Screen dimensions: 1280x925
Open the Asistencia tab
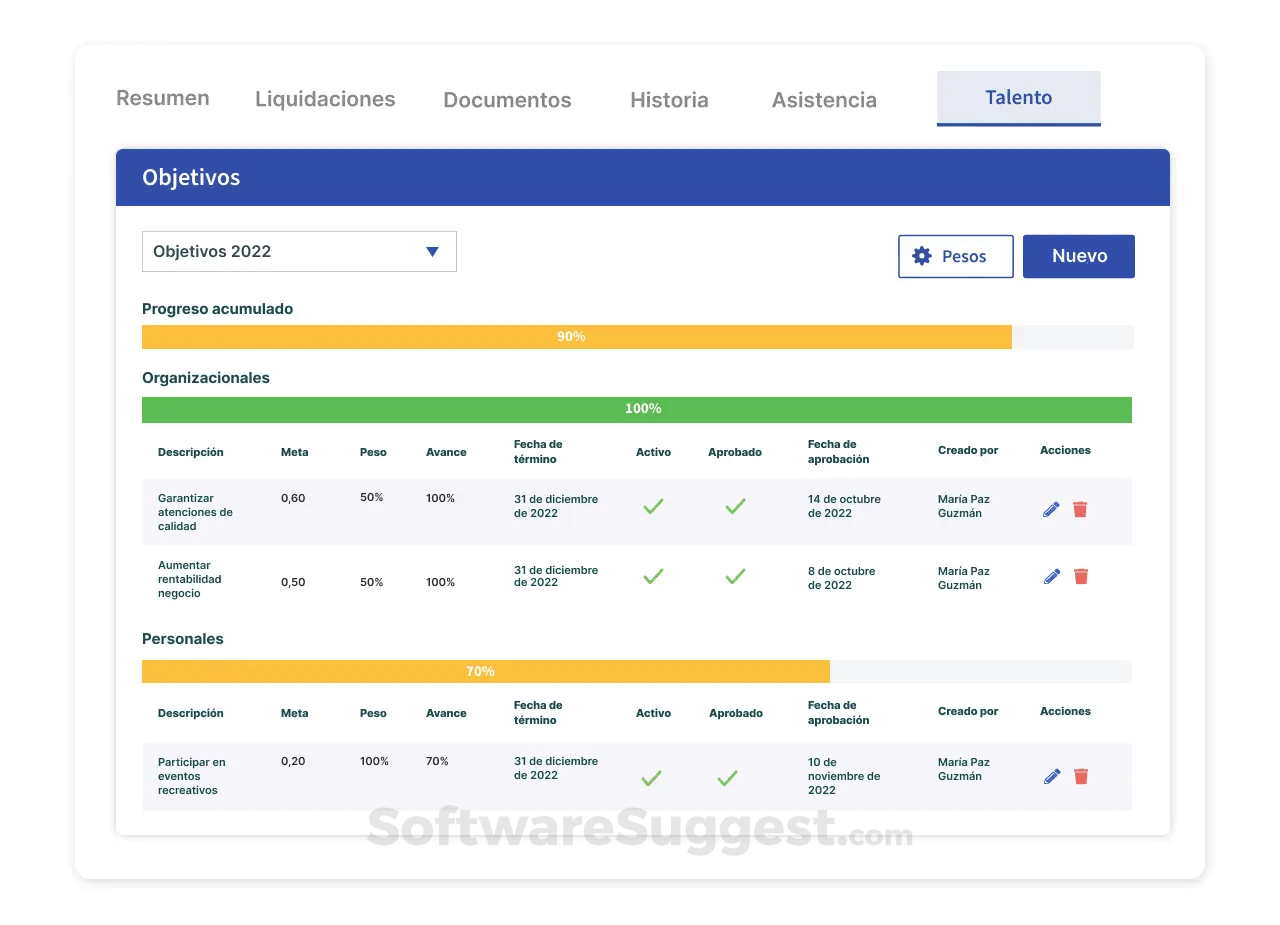pos(824,100)
